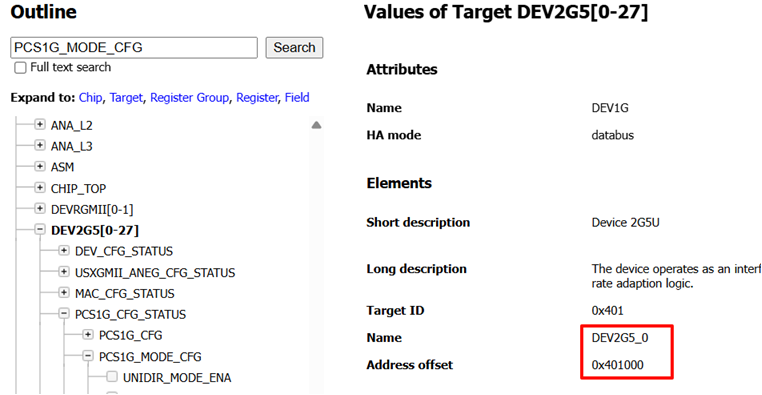Expand tree to Chip level

point(90,98)
